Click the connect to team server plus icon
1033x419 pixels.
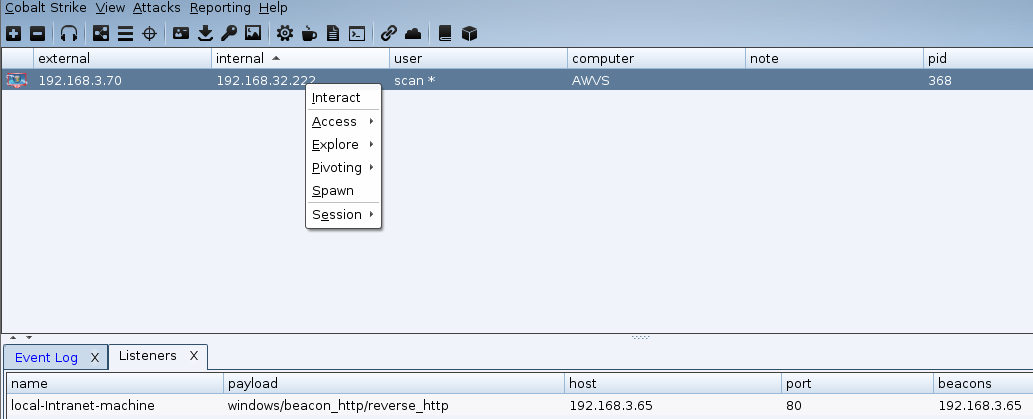point(13,33)
